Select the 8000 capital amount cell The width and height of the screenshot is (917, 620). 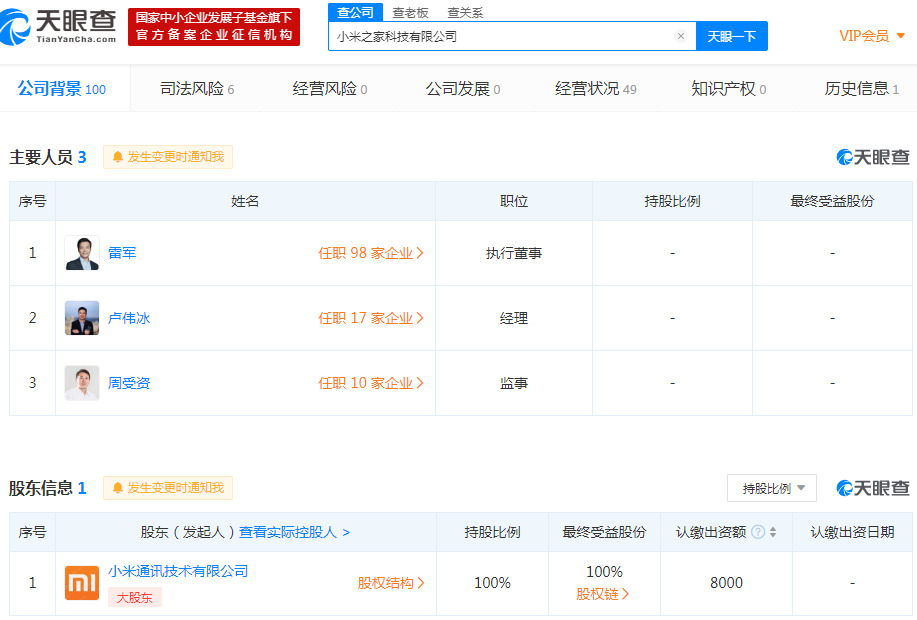coord(726,583)
